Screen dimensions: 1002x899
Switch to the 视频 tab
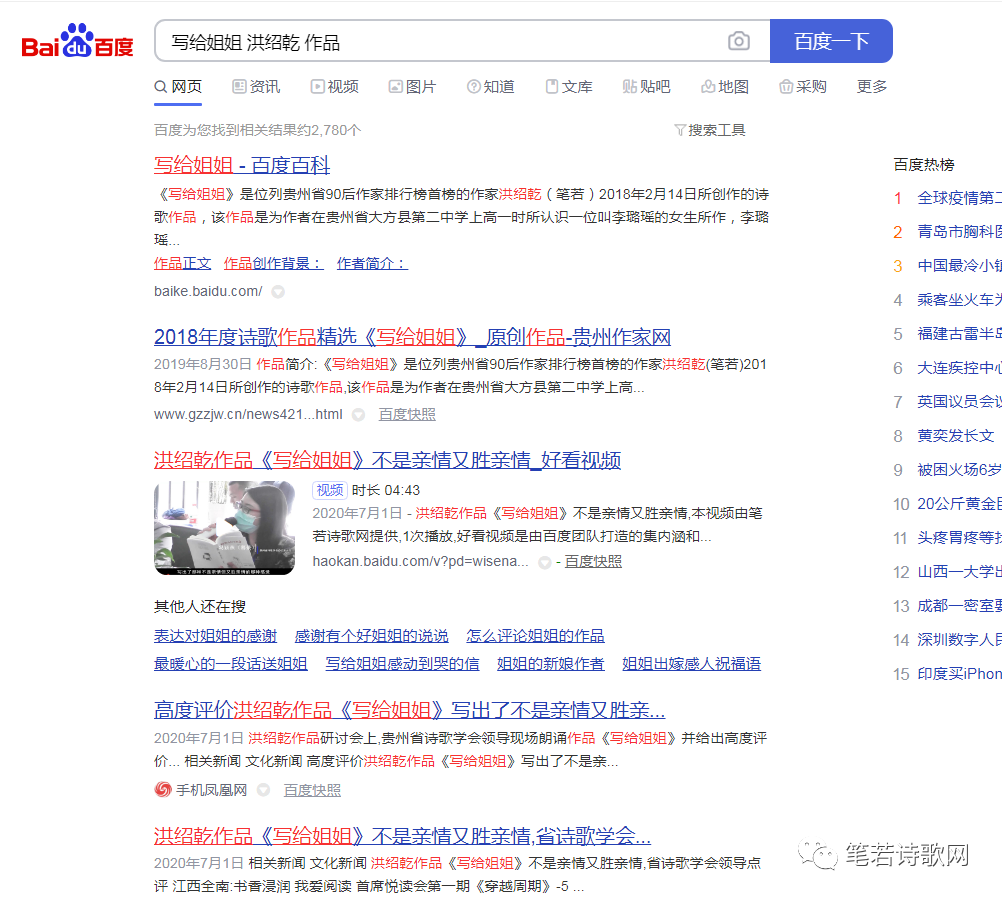point(335,86)
